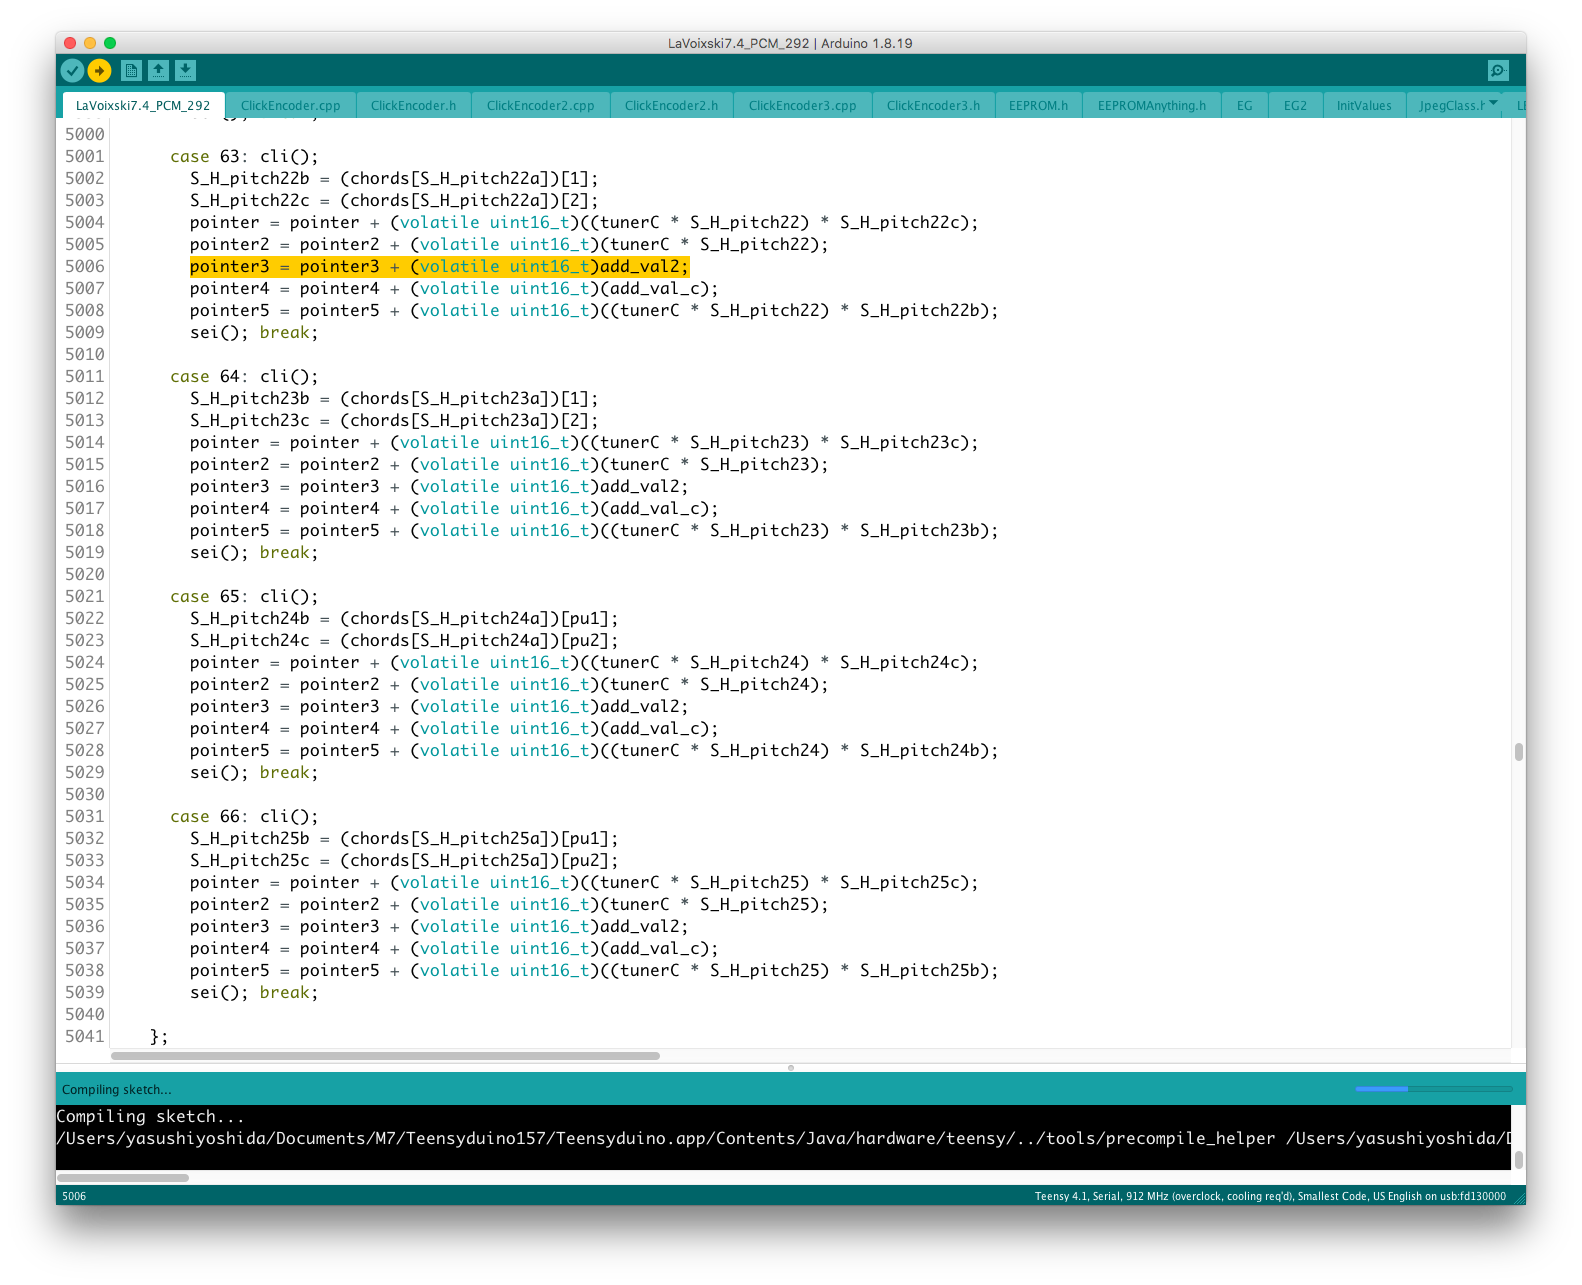Open the JpegClass.h tab
Image resolution: width=1582 pixels, height=1285 pixels.
(x=1451, y=105)
